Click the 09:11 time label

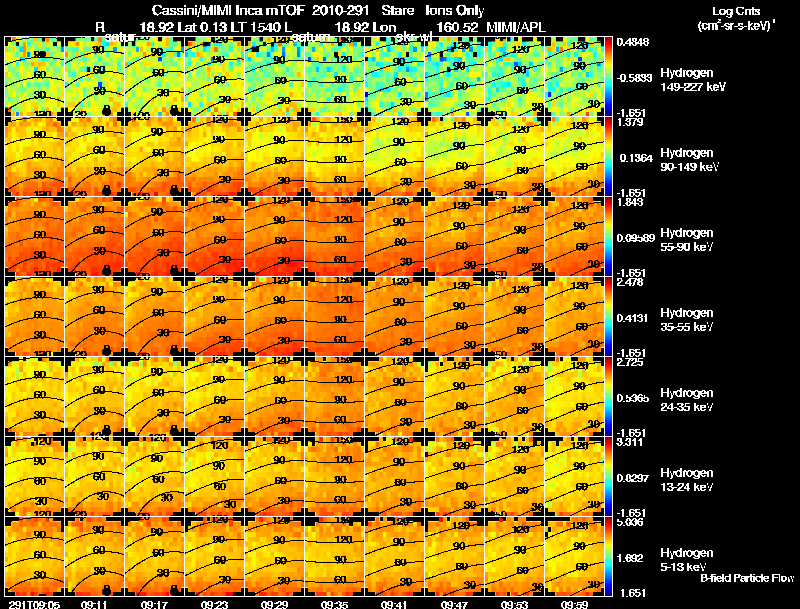coord(94,604)
